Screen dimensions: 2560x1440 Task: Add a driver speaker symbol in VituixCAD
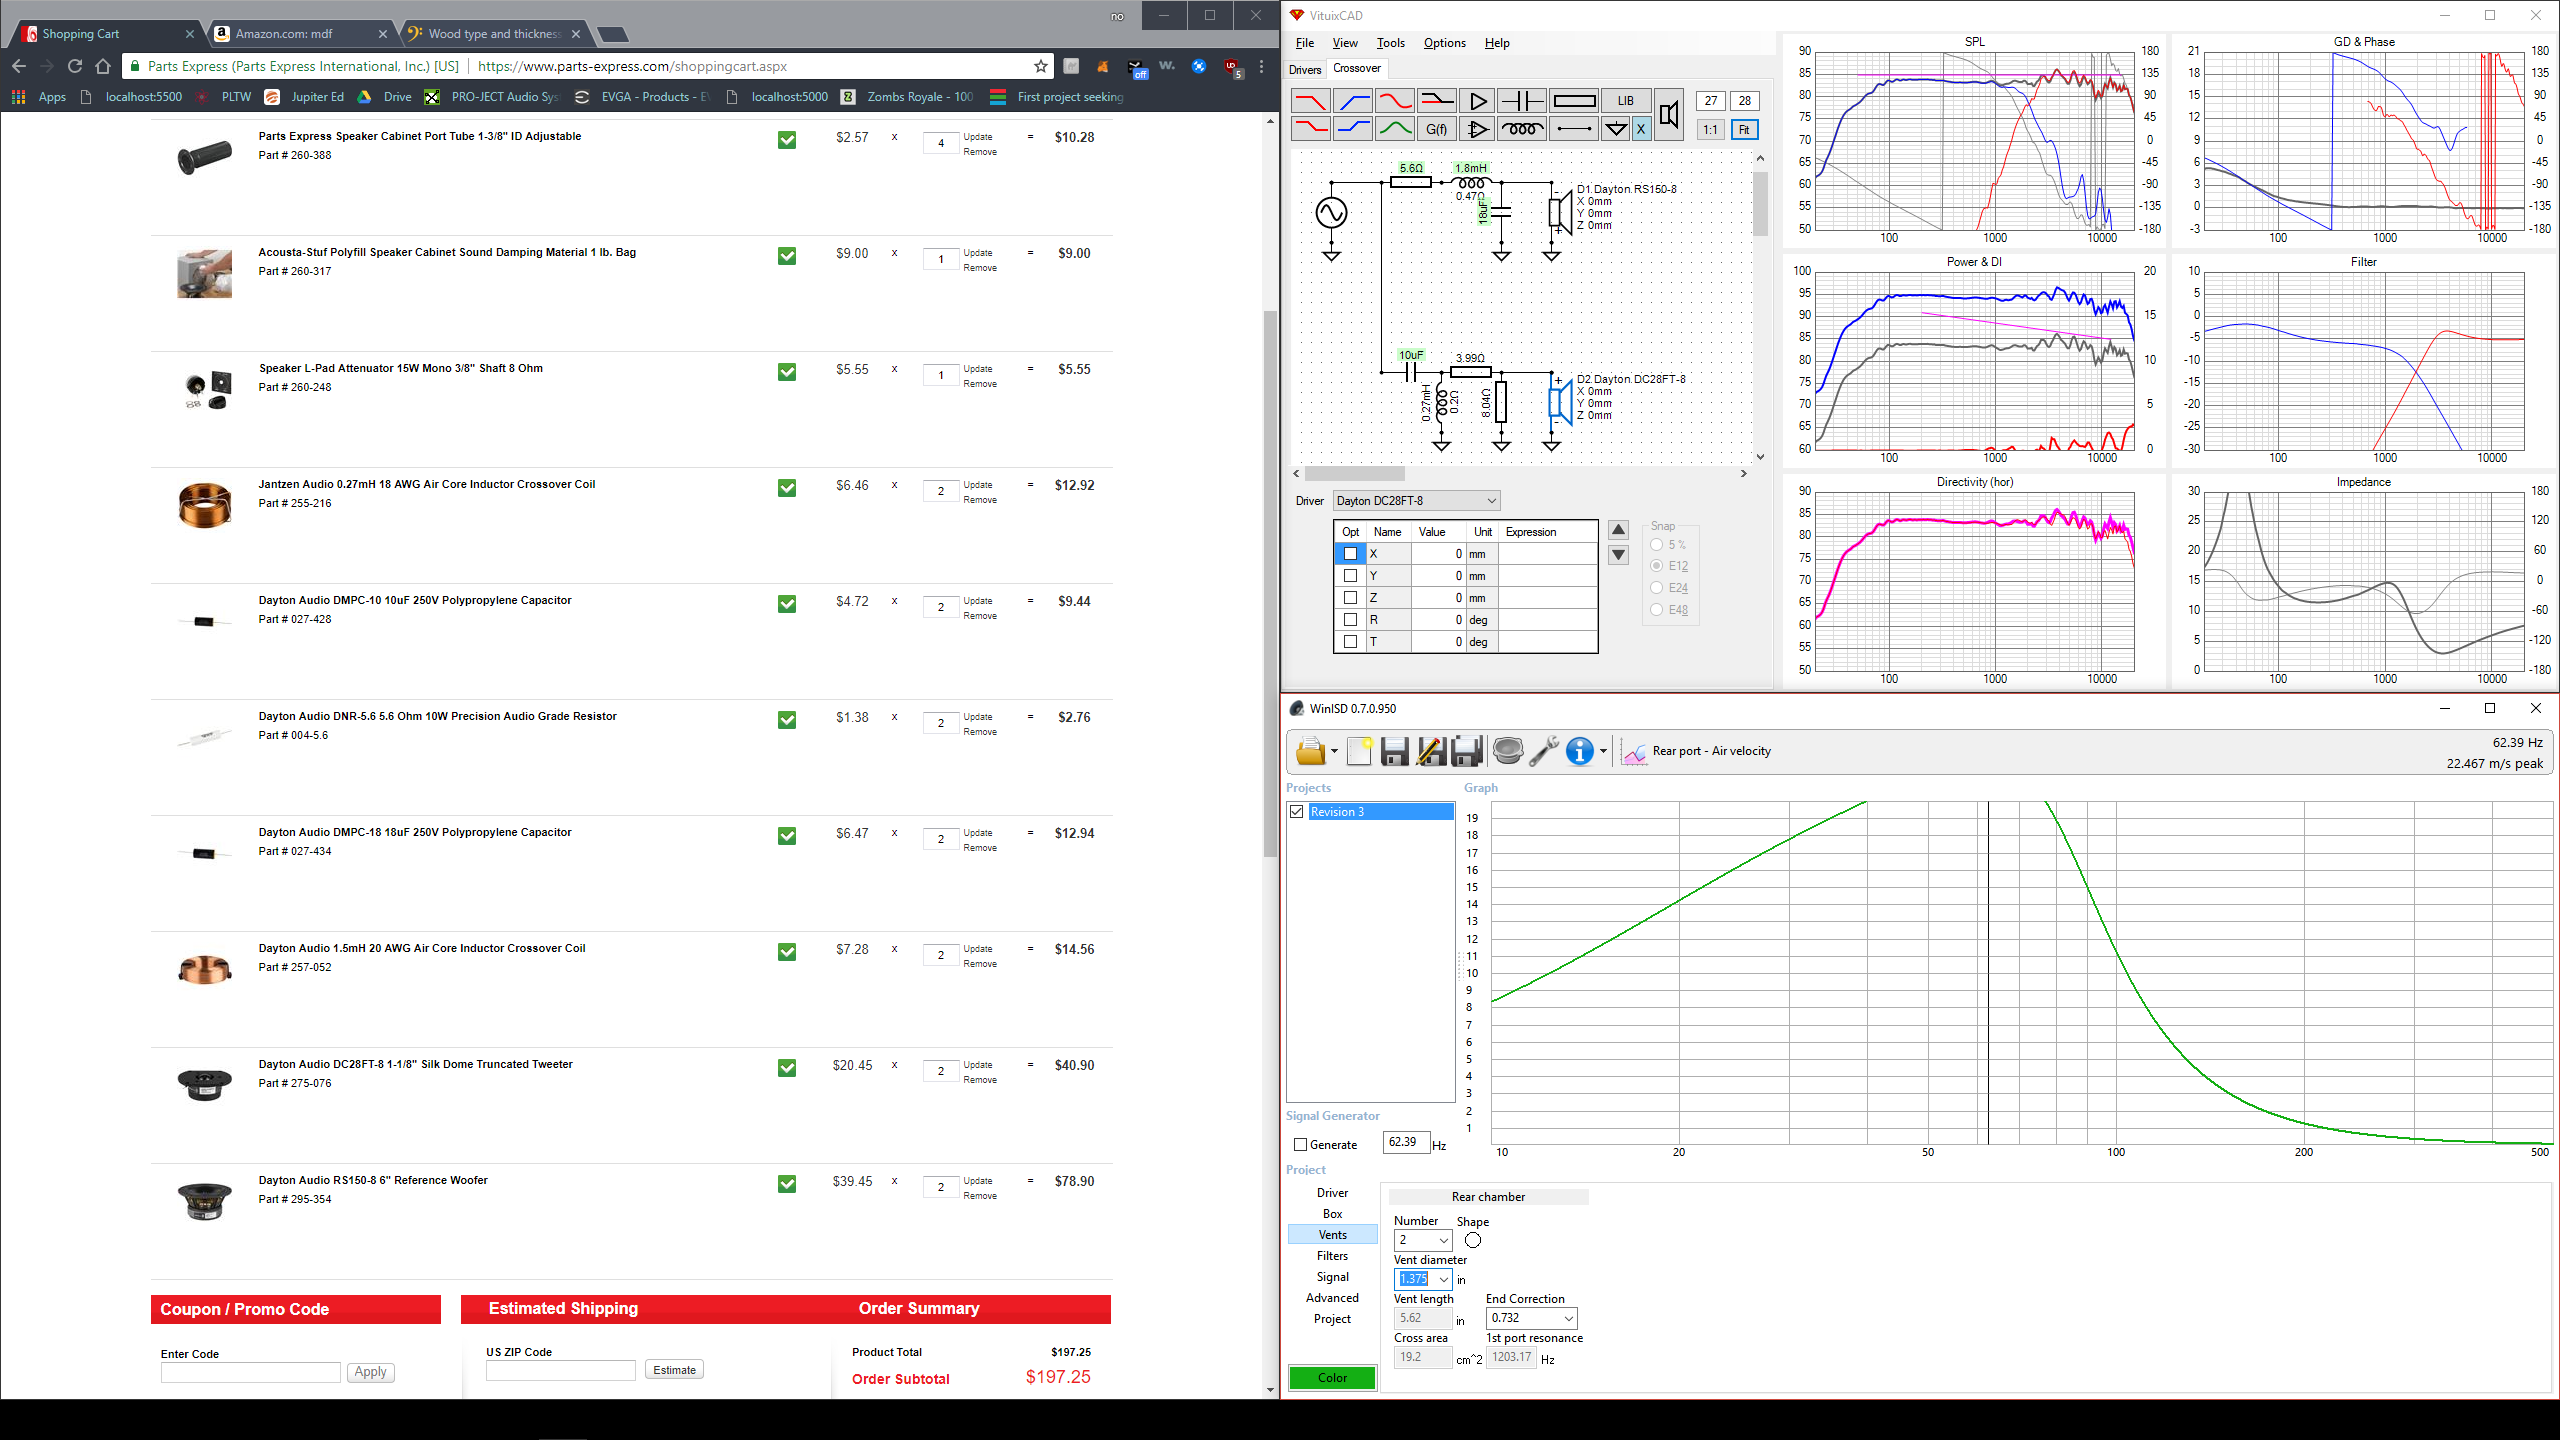[x=1669, y=115]
